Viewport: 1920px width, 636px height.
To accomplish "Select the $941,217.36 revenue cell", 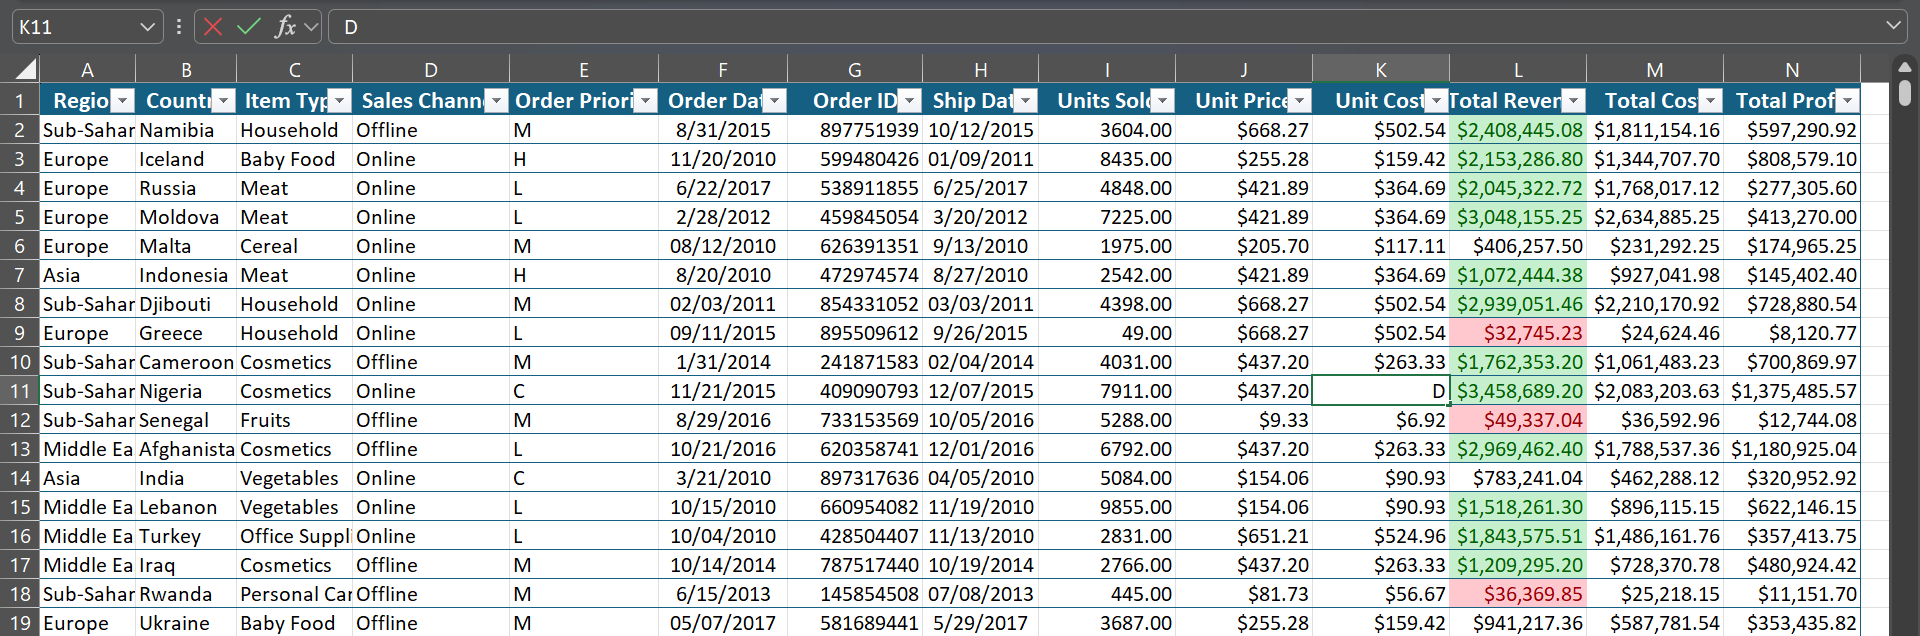I will [1517, 623].
